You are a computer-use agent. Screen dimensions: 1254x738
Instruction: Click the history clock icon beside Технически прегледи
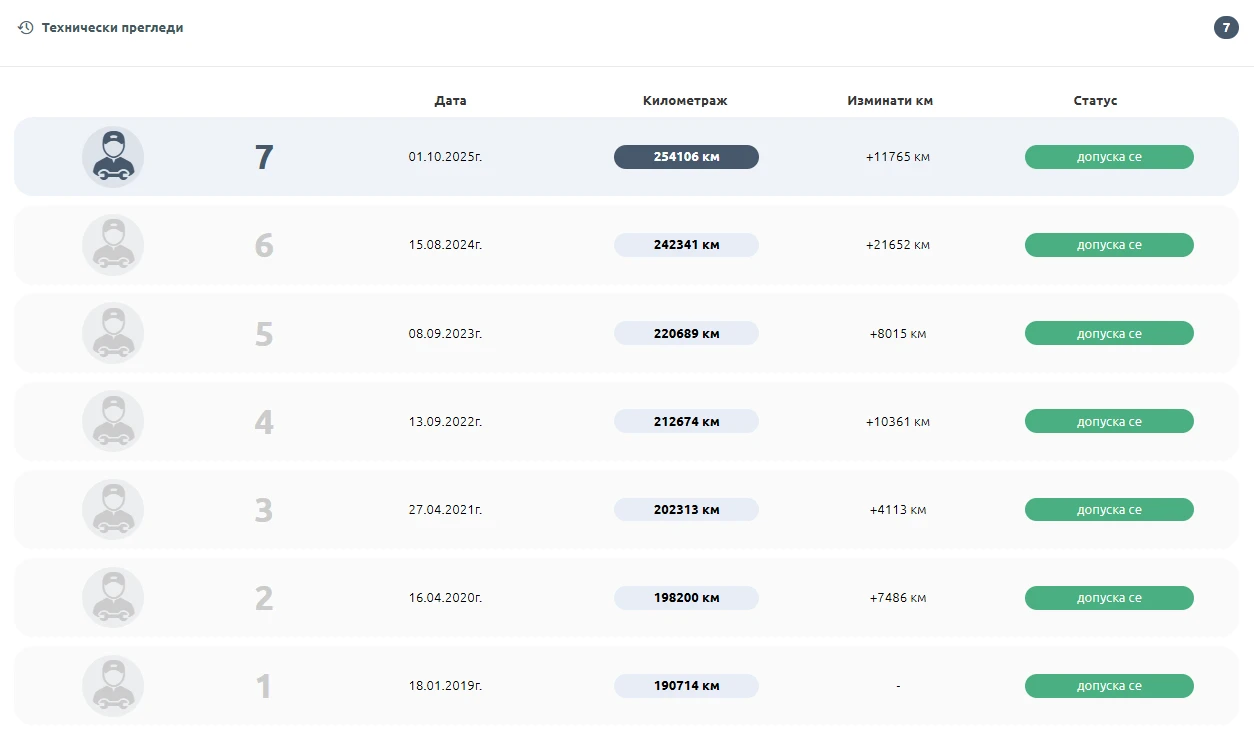[x=26, y=28]
